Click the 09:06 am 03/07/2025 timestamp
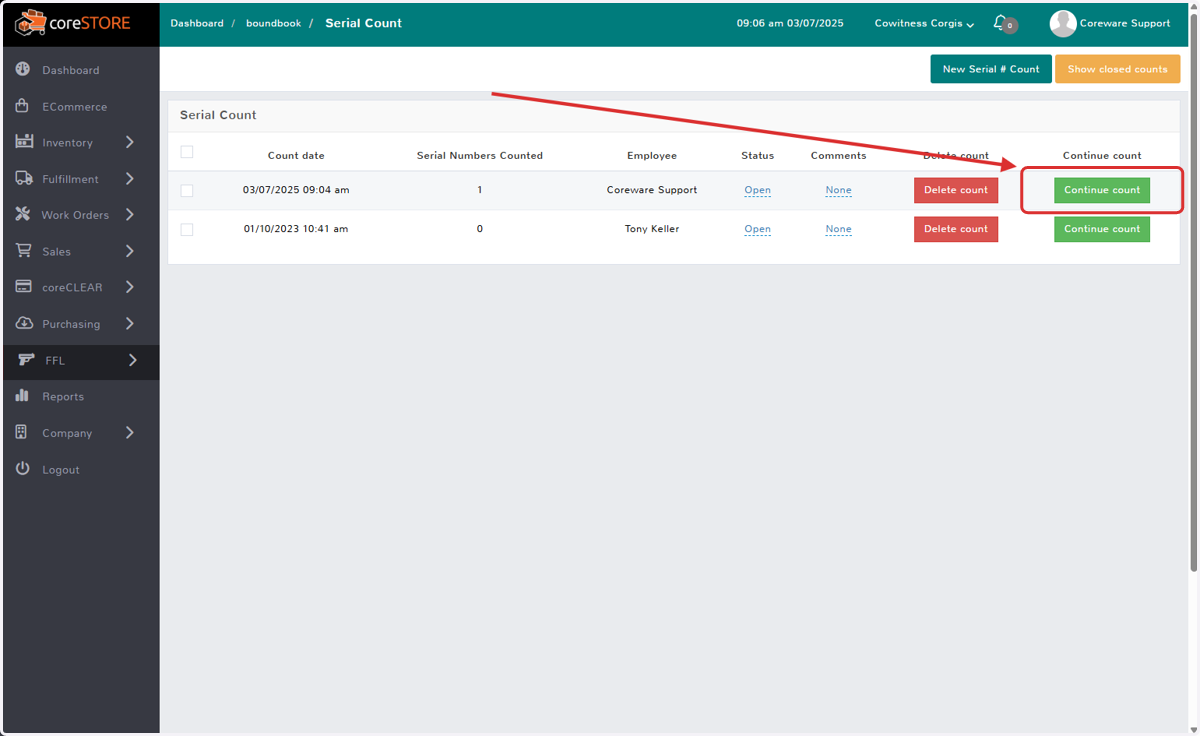The width and height of the screenshot is (1200, 736). click(790, 23)
